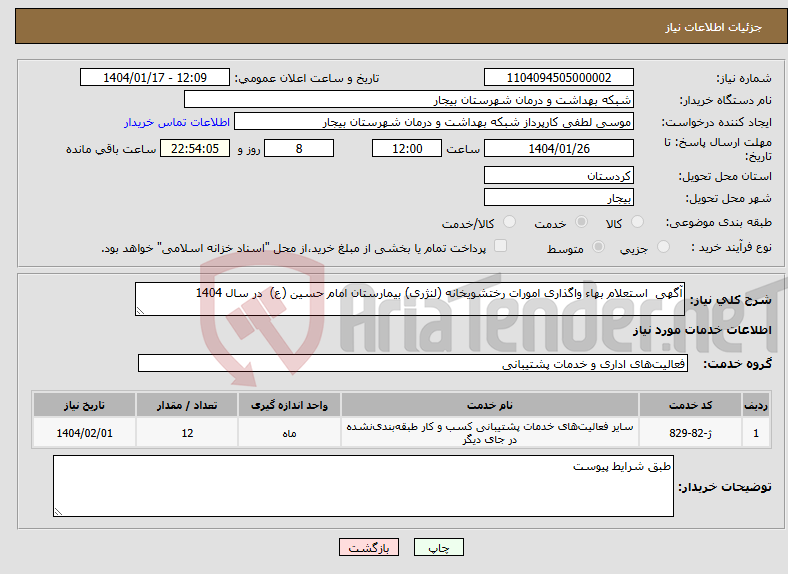The width and height of the screenshot is (788, 574).
Task: Select the متوسط purchase type radio
Action: [598, 246]
